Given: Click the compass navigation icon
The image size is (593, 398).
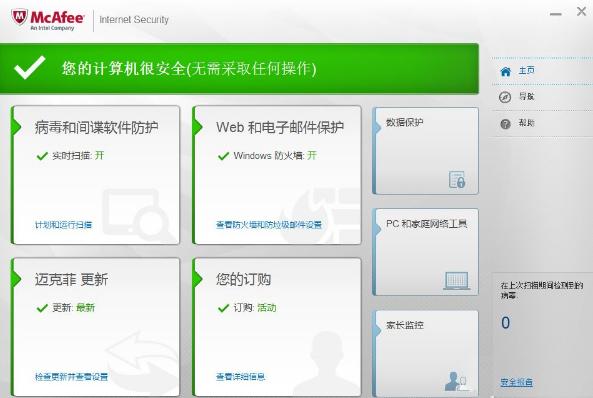Looking at the screenshot, I should pyautogui.click(x=505, y=97).
